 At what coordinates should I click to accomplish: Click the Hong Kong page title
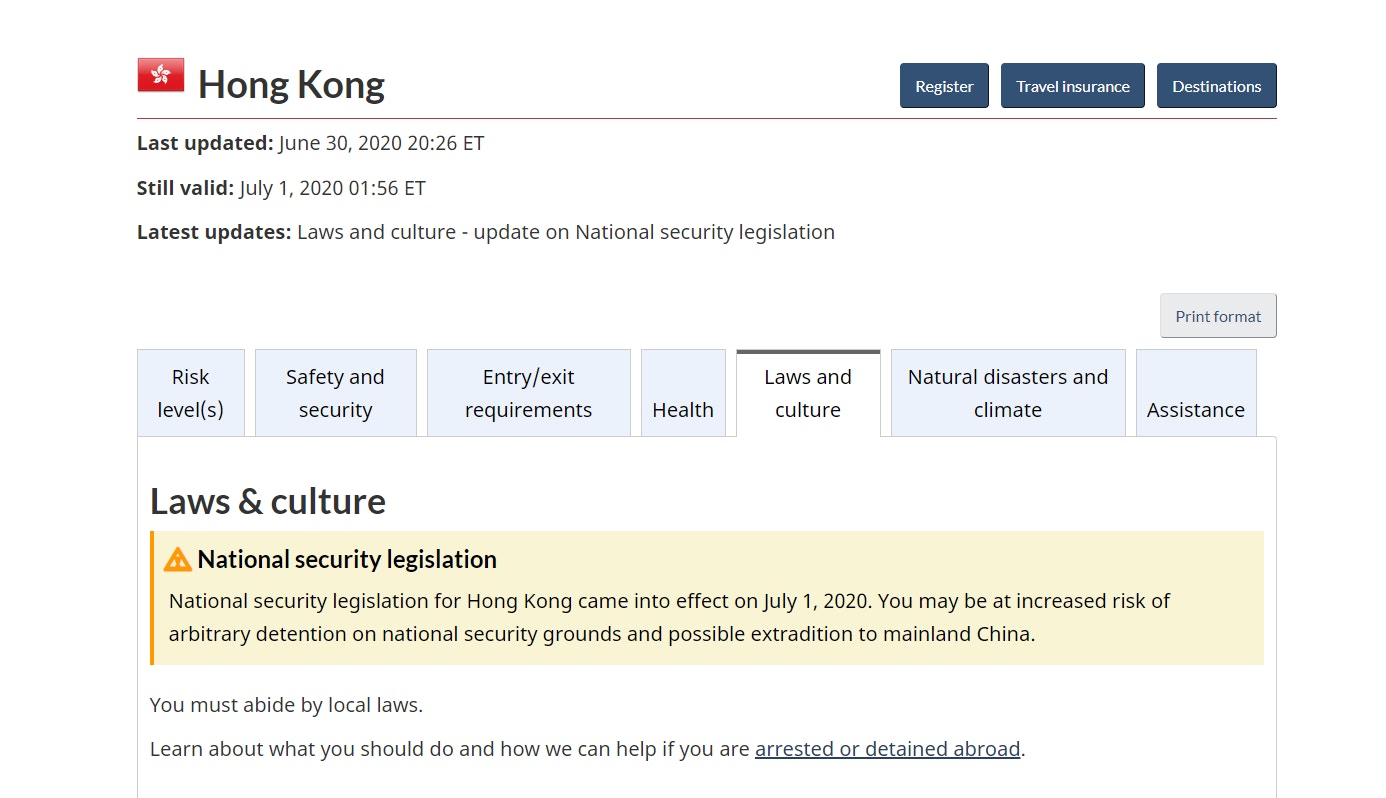point(291,85)
